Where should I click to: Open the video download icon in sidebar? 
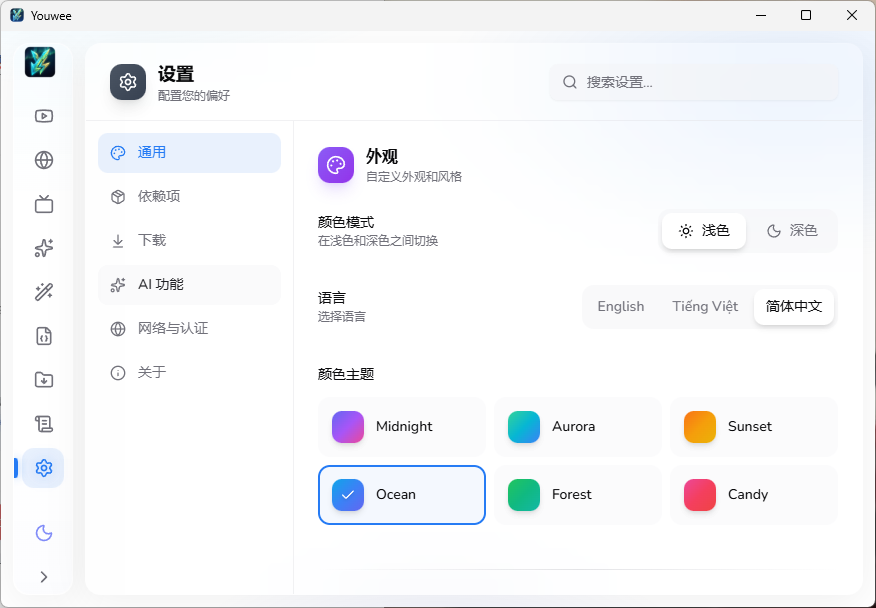tap(43, 116)
